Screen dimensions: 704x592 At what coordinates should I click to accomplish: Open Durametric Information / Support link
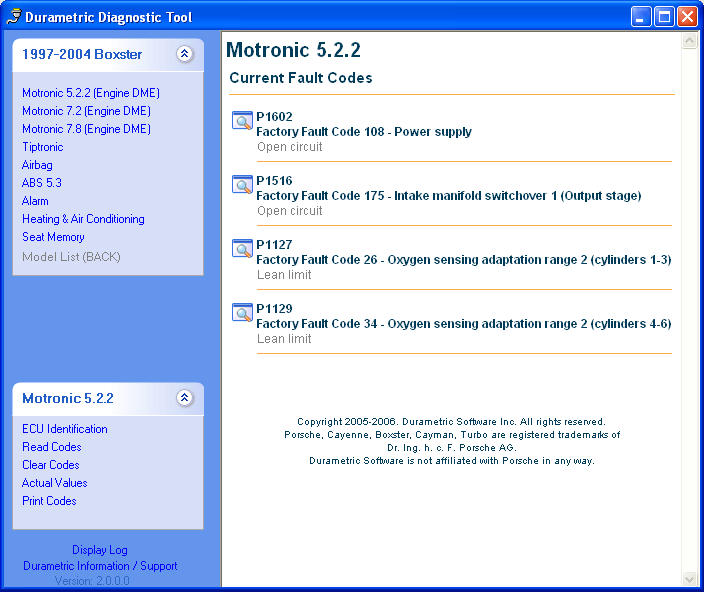pyautogui.click(x=100, y=566)
